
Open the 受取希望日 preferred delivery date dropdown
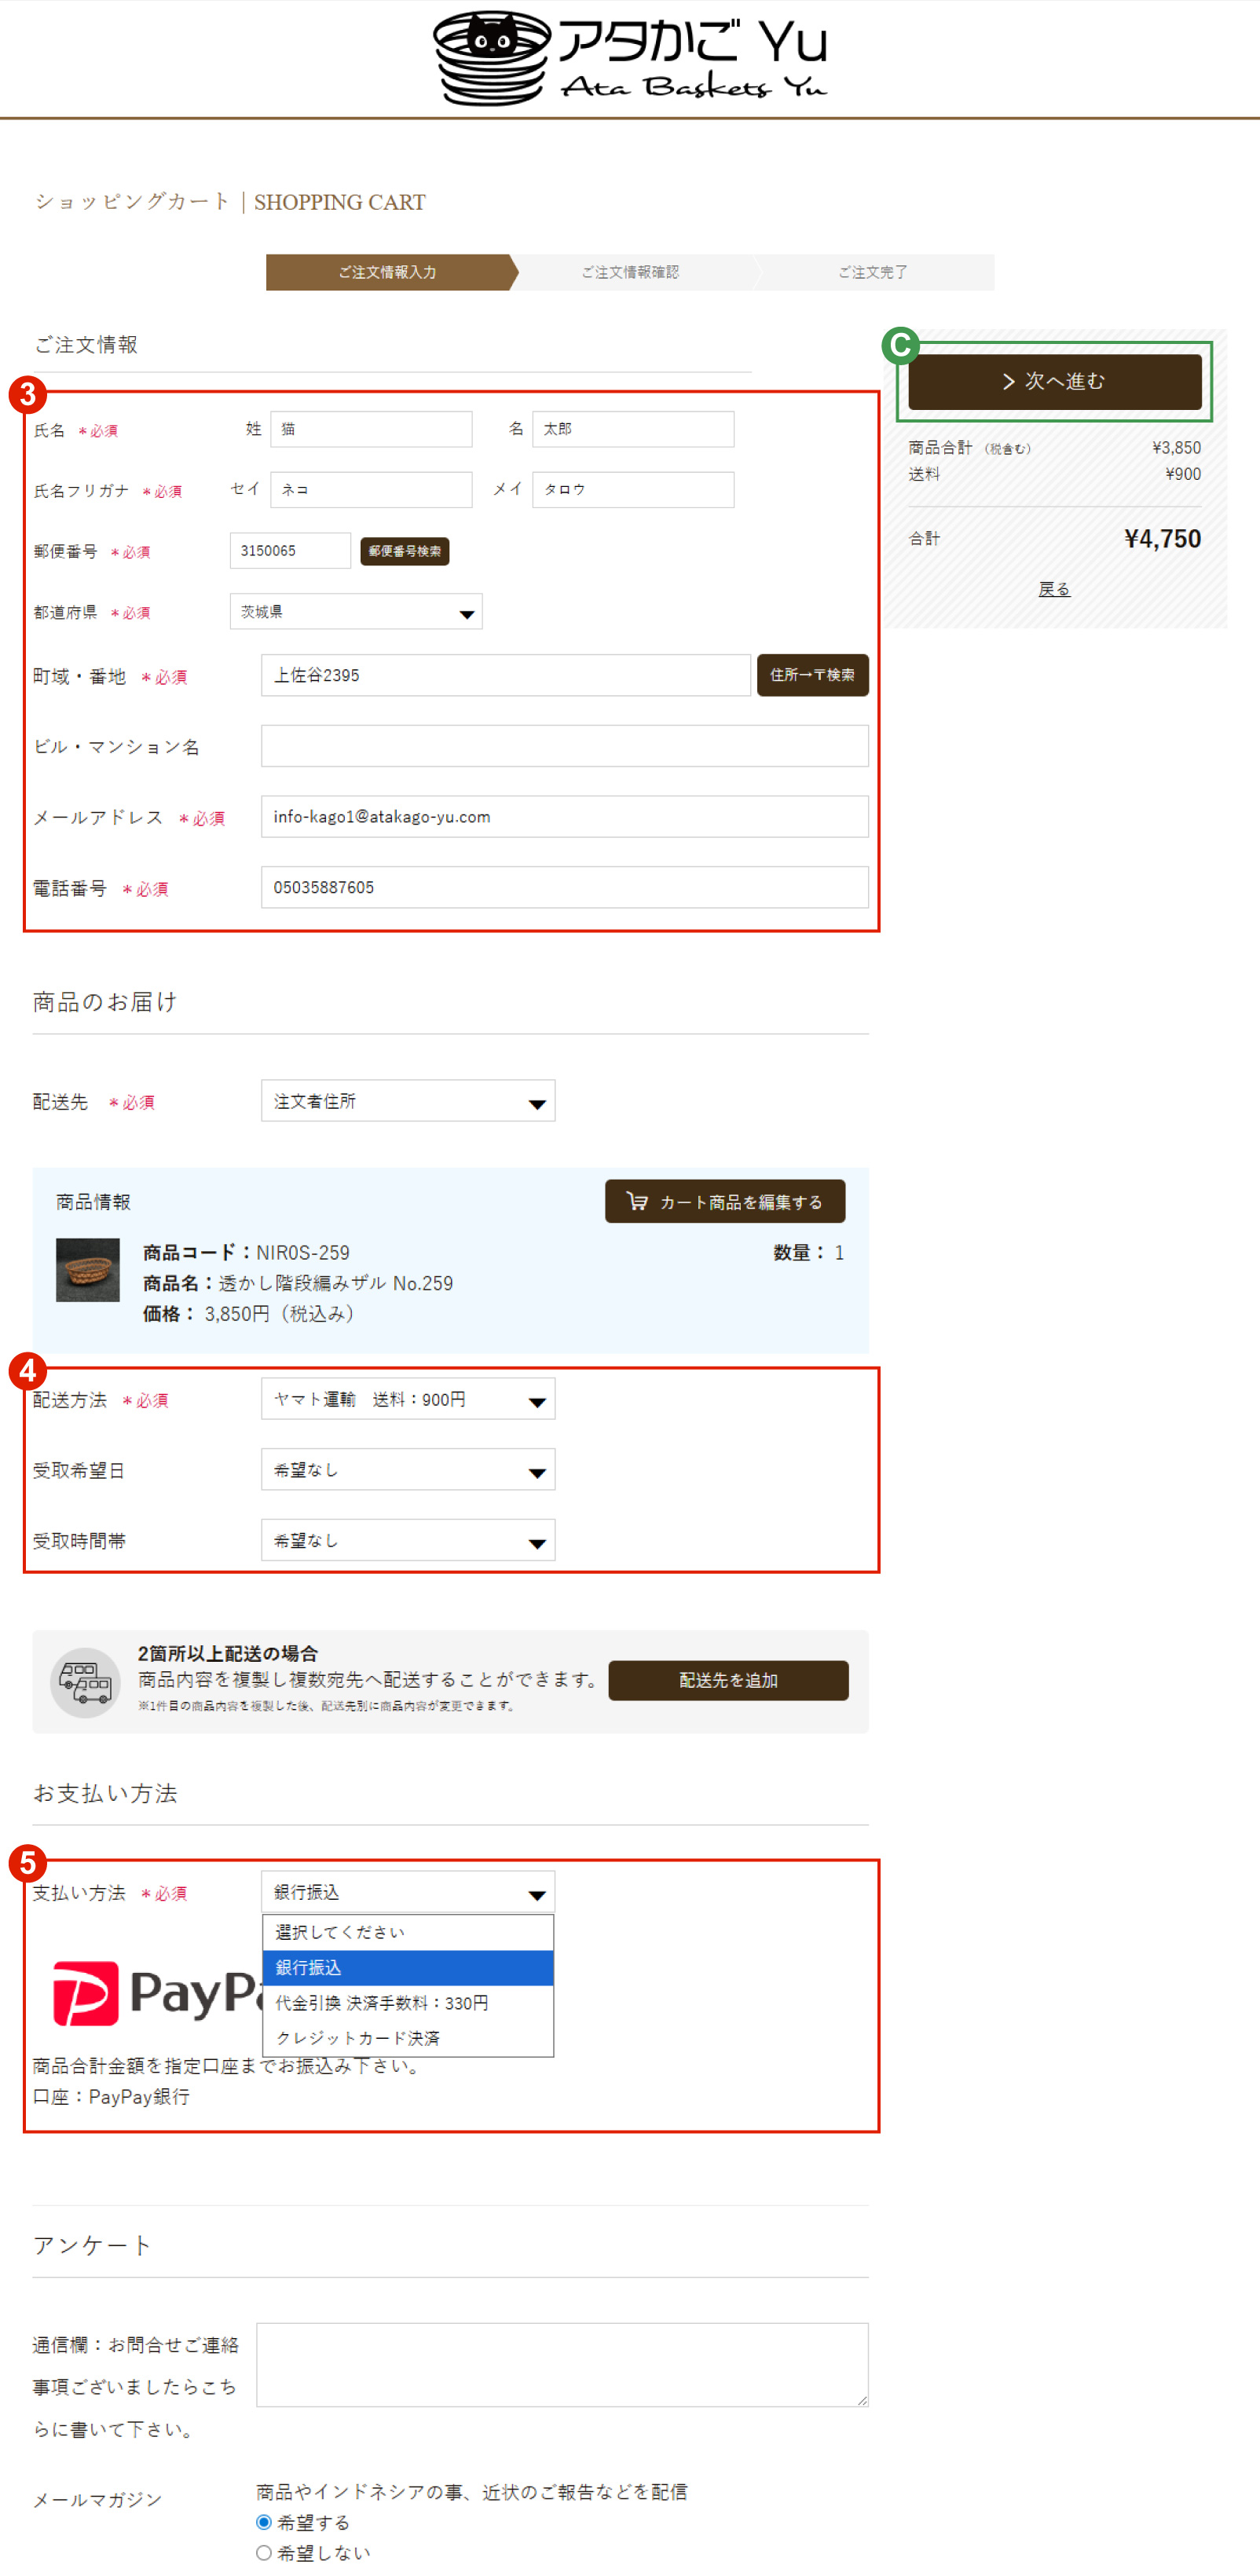(407, 1469)
